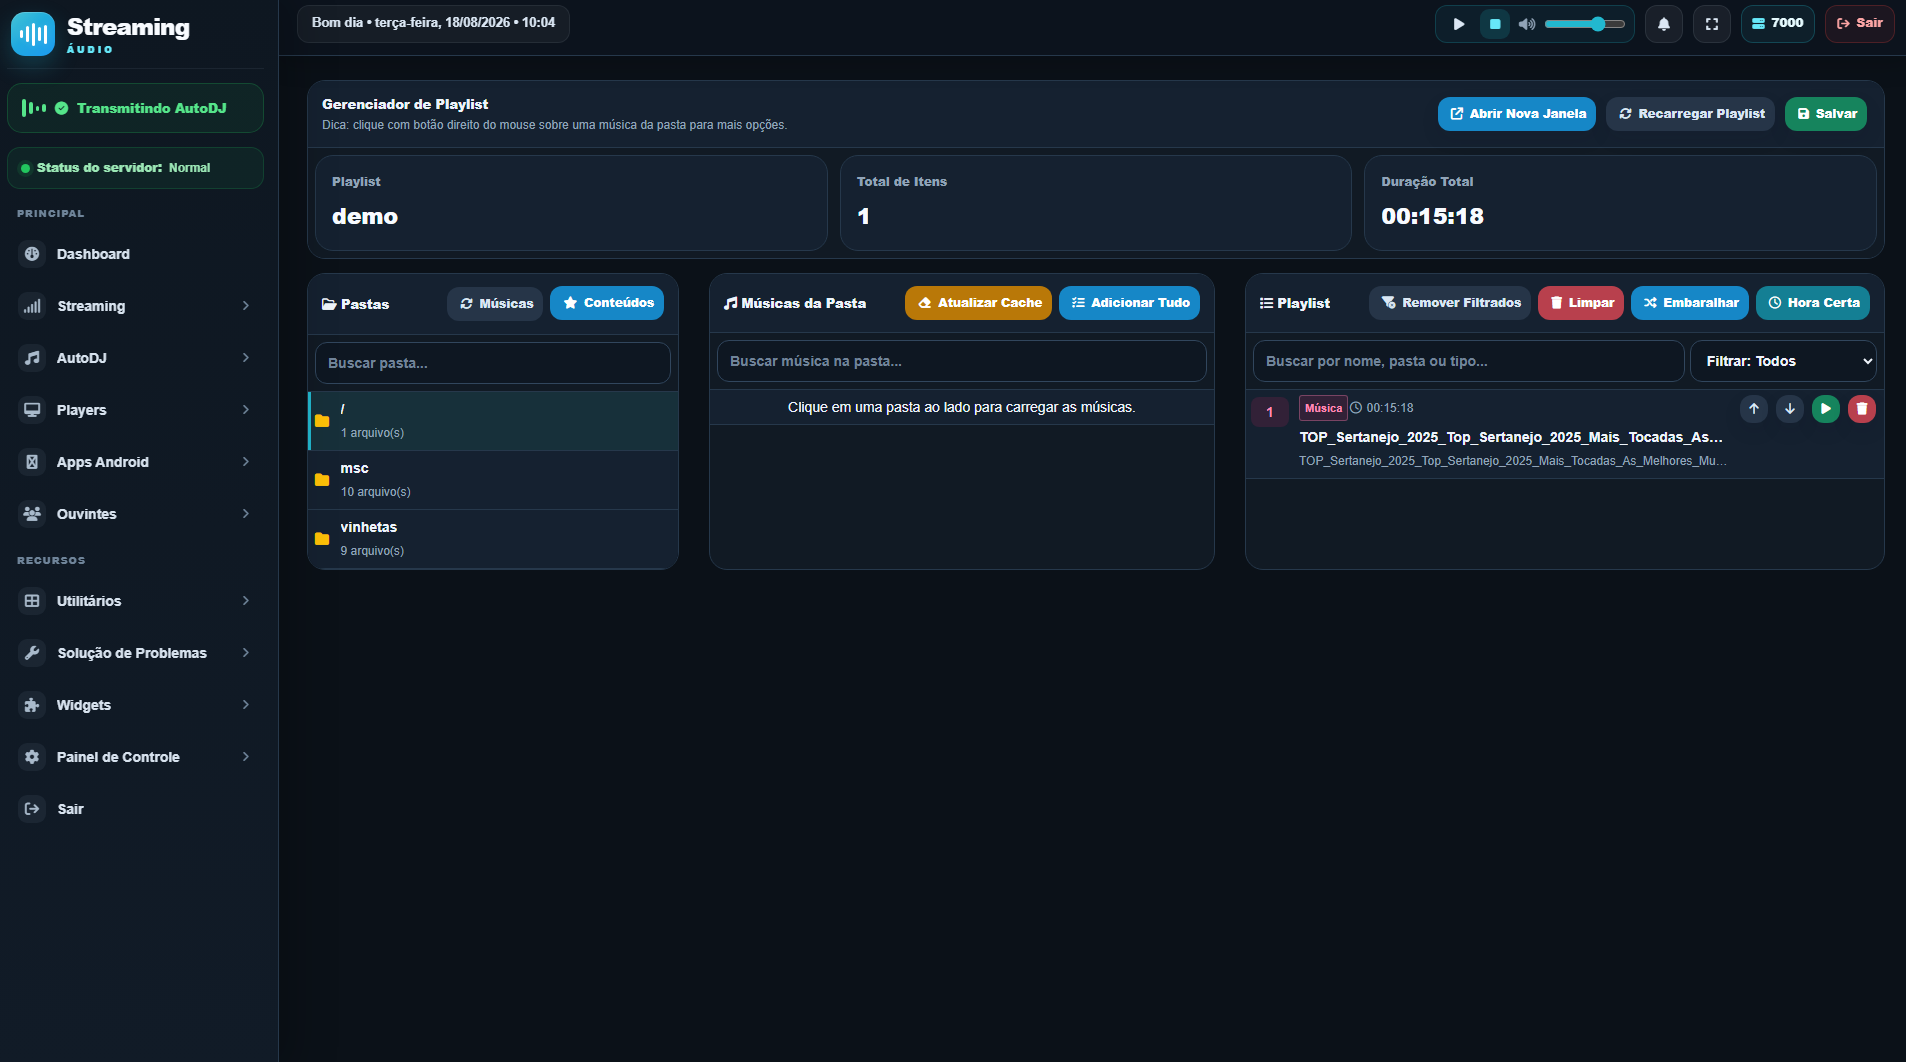Screen dimensions: 1906x1062
Task: Expand the Streaming menu chevron
Action: pyautogui.click(x=245, y=306)
